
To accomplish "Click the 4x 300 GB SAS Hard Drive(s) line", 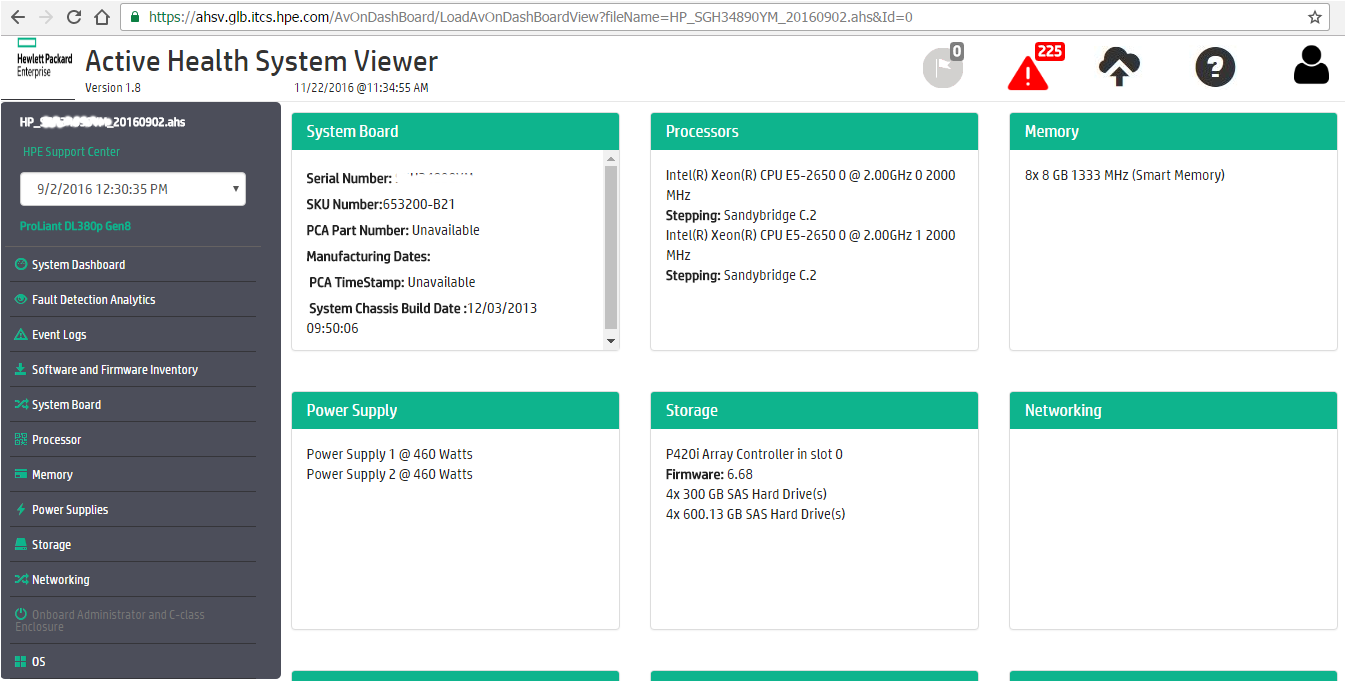I will pos(746,494).
